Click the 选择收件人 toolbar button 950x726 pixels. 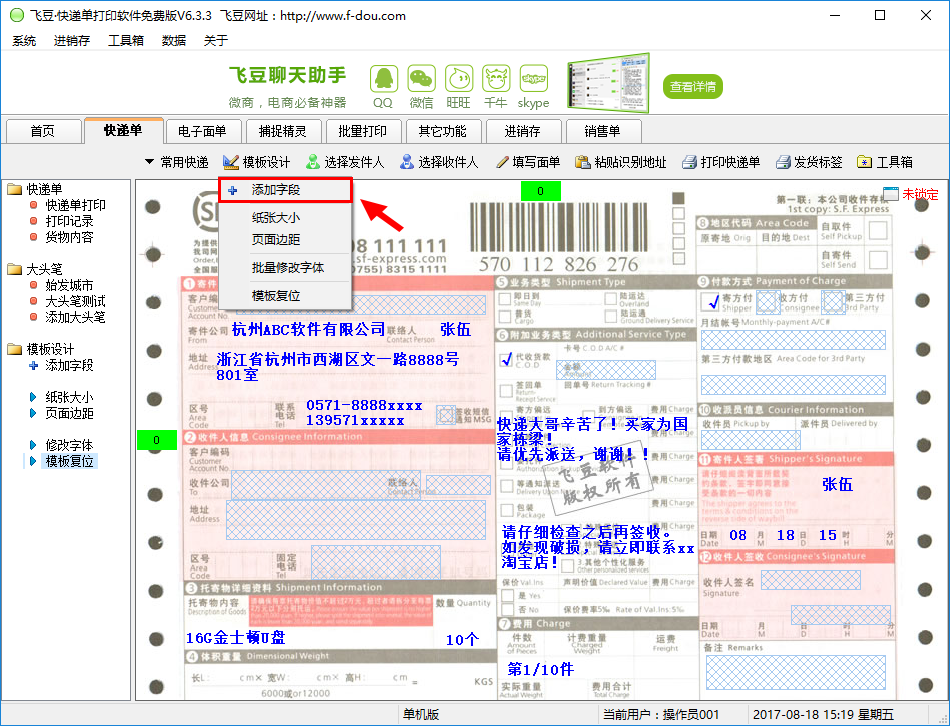coord(439,162)
